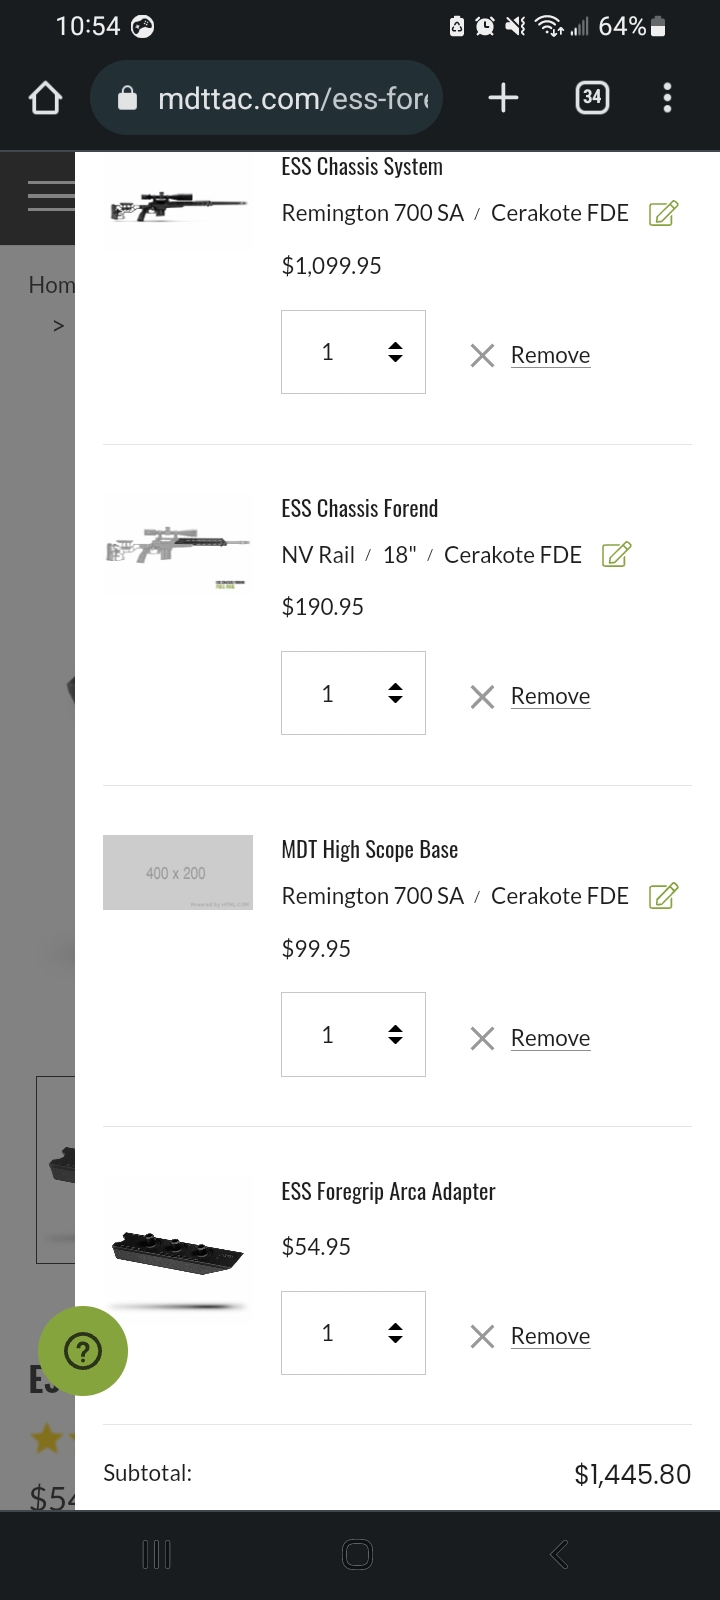Adjust quantity stepper for ESS Chassis Forend
The height and width of the screenshot is (1600, 720).
click(x=353, y=693)
